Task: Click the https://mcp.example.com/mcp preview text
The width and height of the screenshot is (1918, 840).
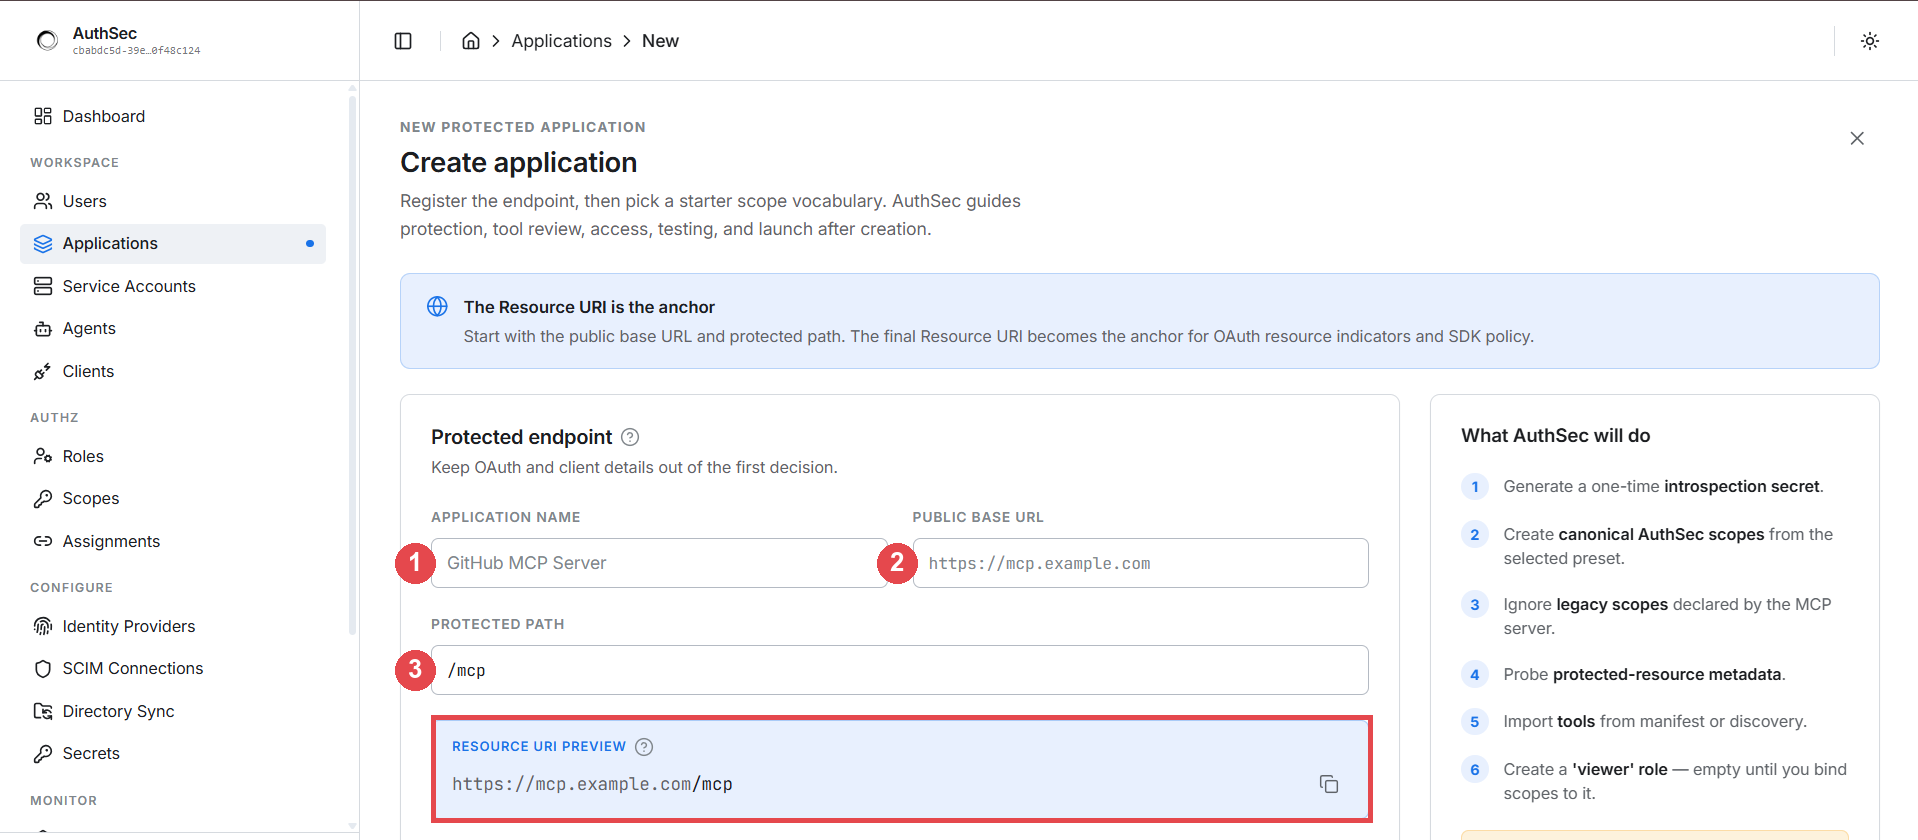Action: pyautogui.click(x=592, y=784)
